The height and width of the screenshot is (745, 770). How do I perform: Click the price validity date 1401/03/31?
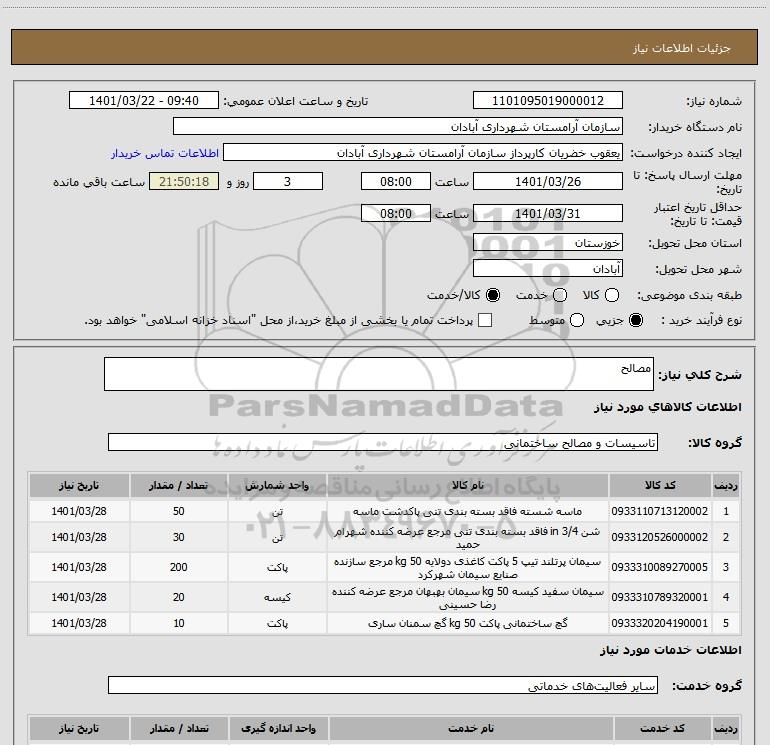[x=548, y=214]
